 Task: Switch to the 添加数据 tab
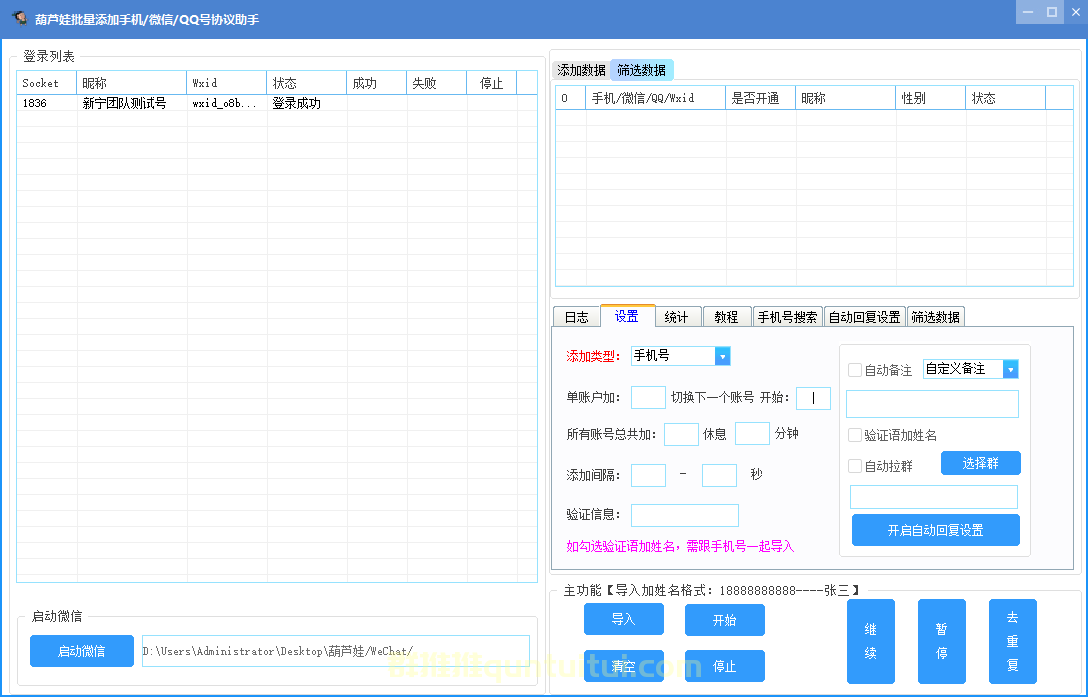[581, 70]
